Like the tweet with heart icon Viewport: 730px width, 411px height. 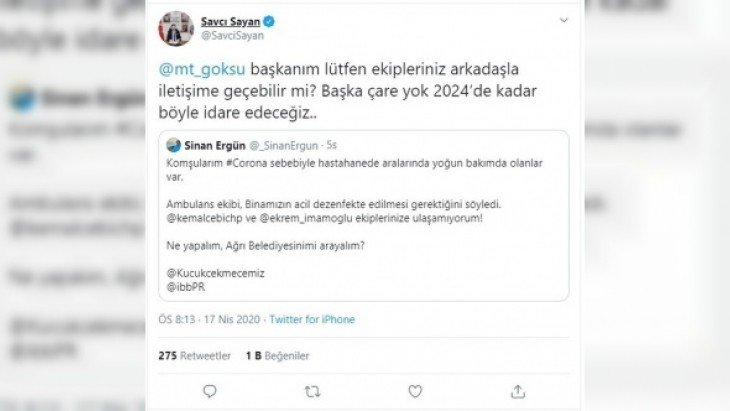[415, 390]
